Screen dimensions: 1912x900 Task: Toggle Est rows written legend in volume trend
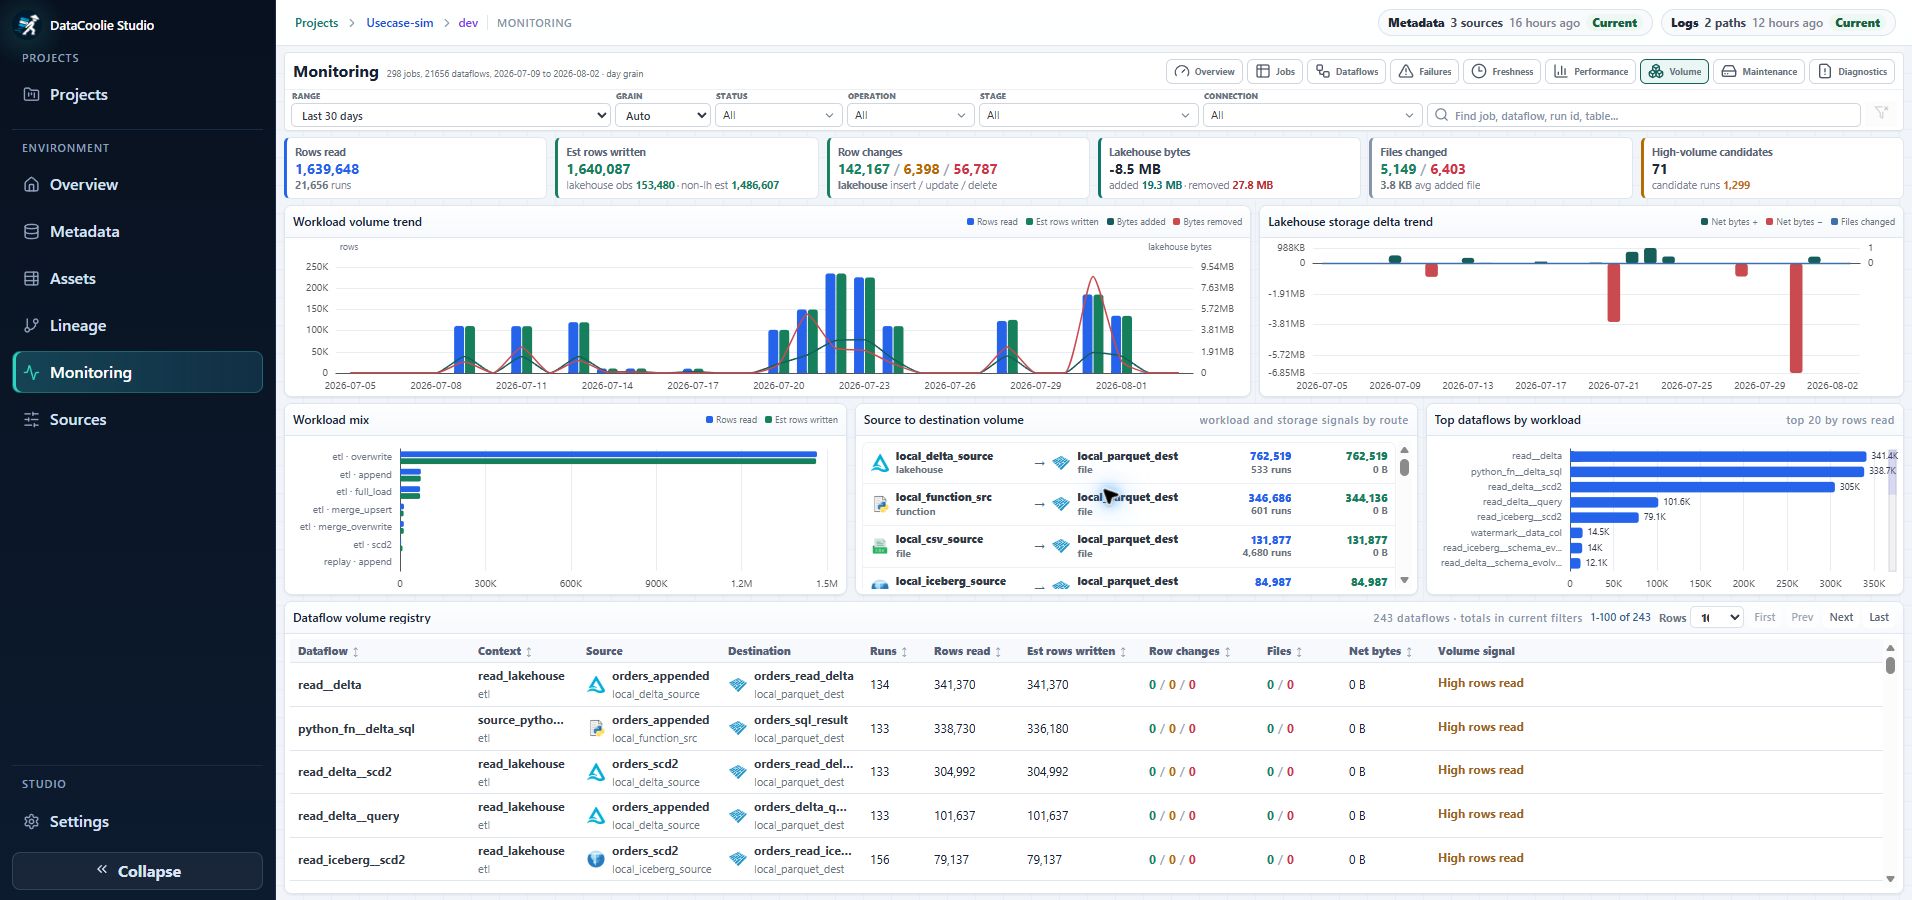pyautogui.click(x=1062, y=222)
